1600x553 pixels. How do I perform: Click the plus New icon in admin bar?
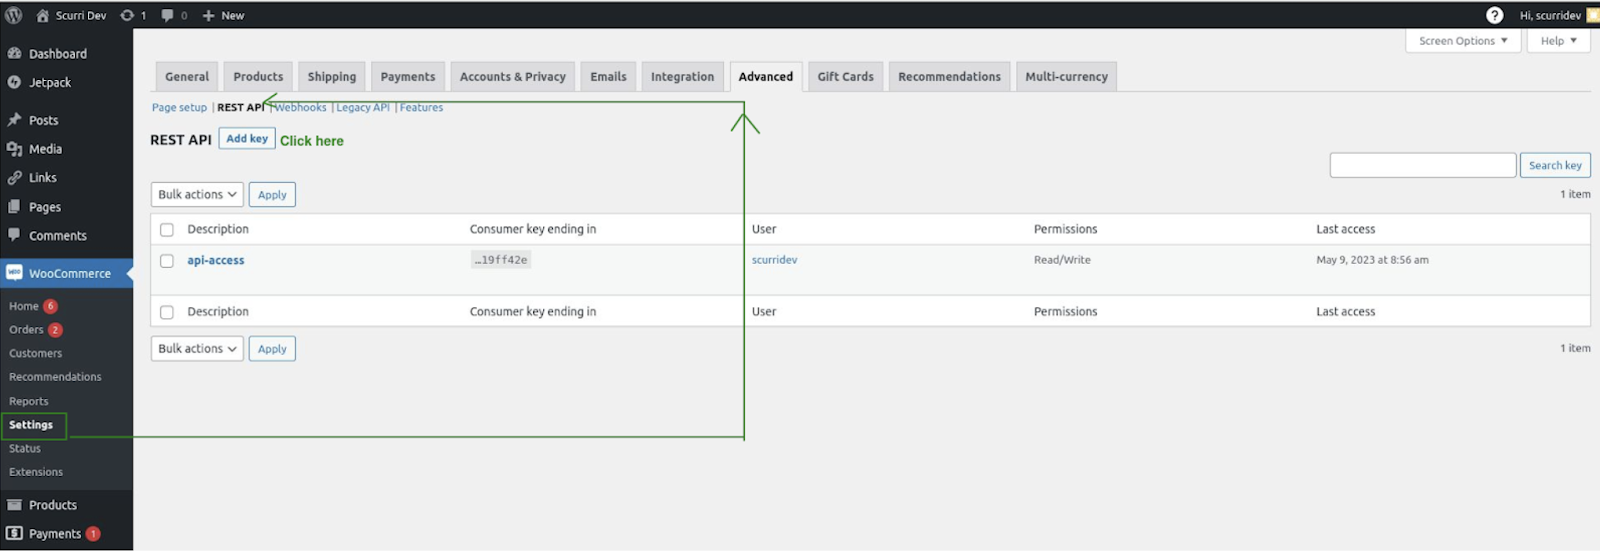click(x=208, y=15)
